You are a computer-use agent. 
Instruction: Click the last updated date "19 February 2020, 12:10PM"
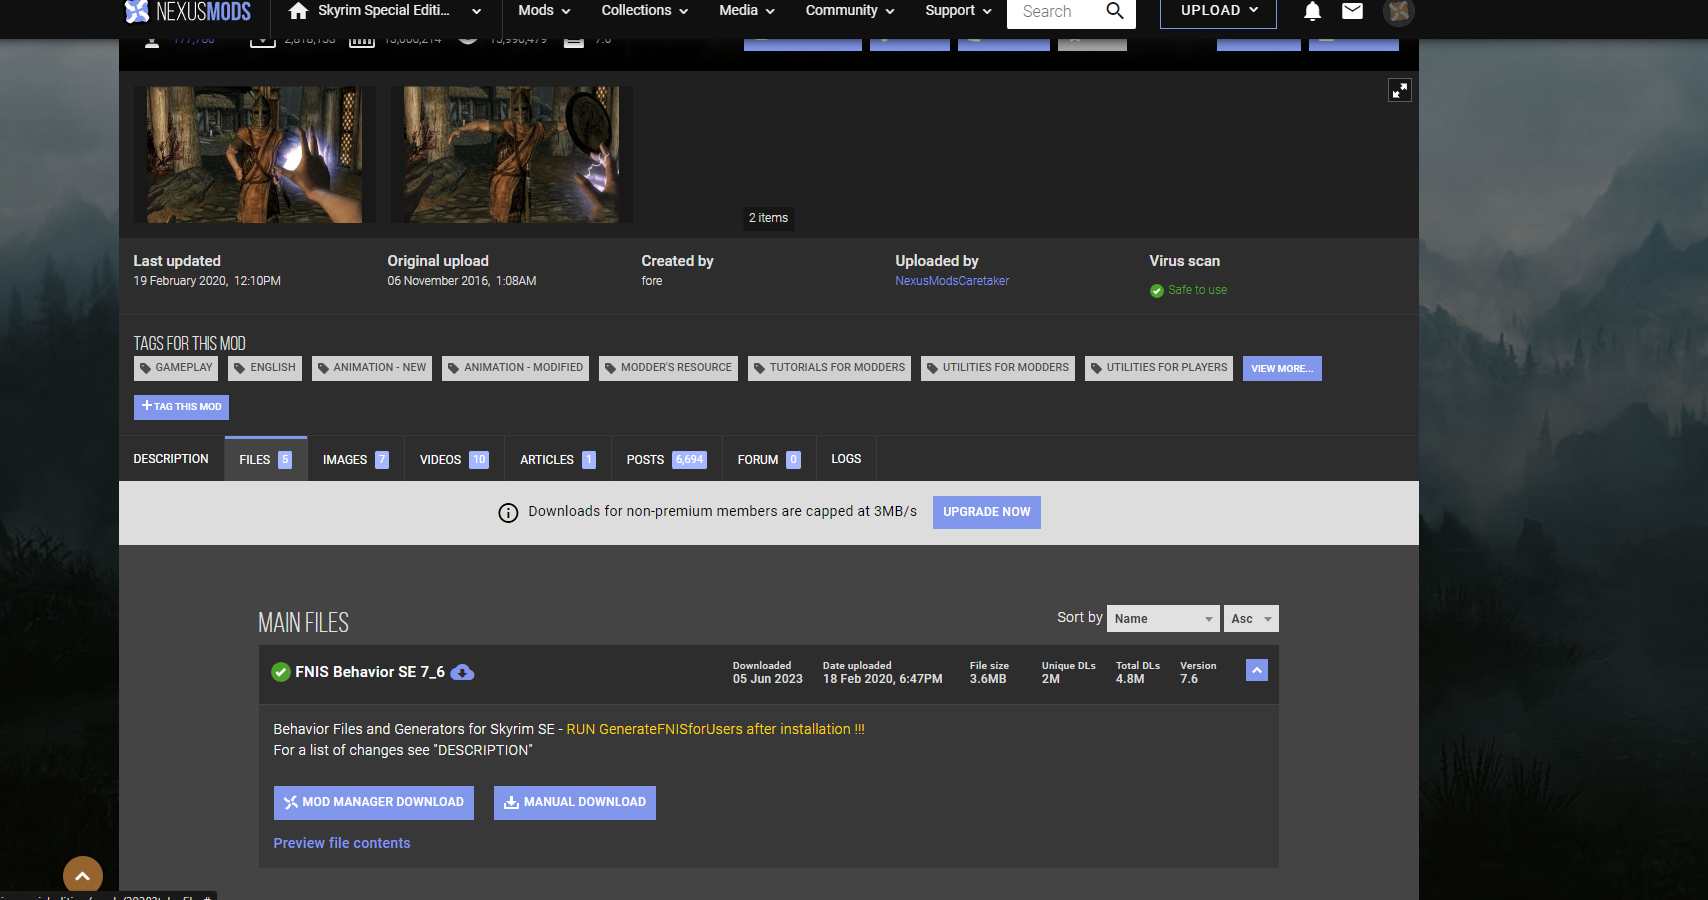207,281
